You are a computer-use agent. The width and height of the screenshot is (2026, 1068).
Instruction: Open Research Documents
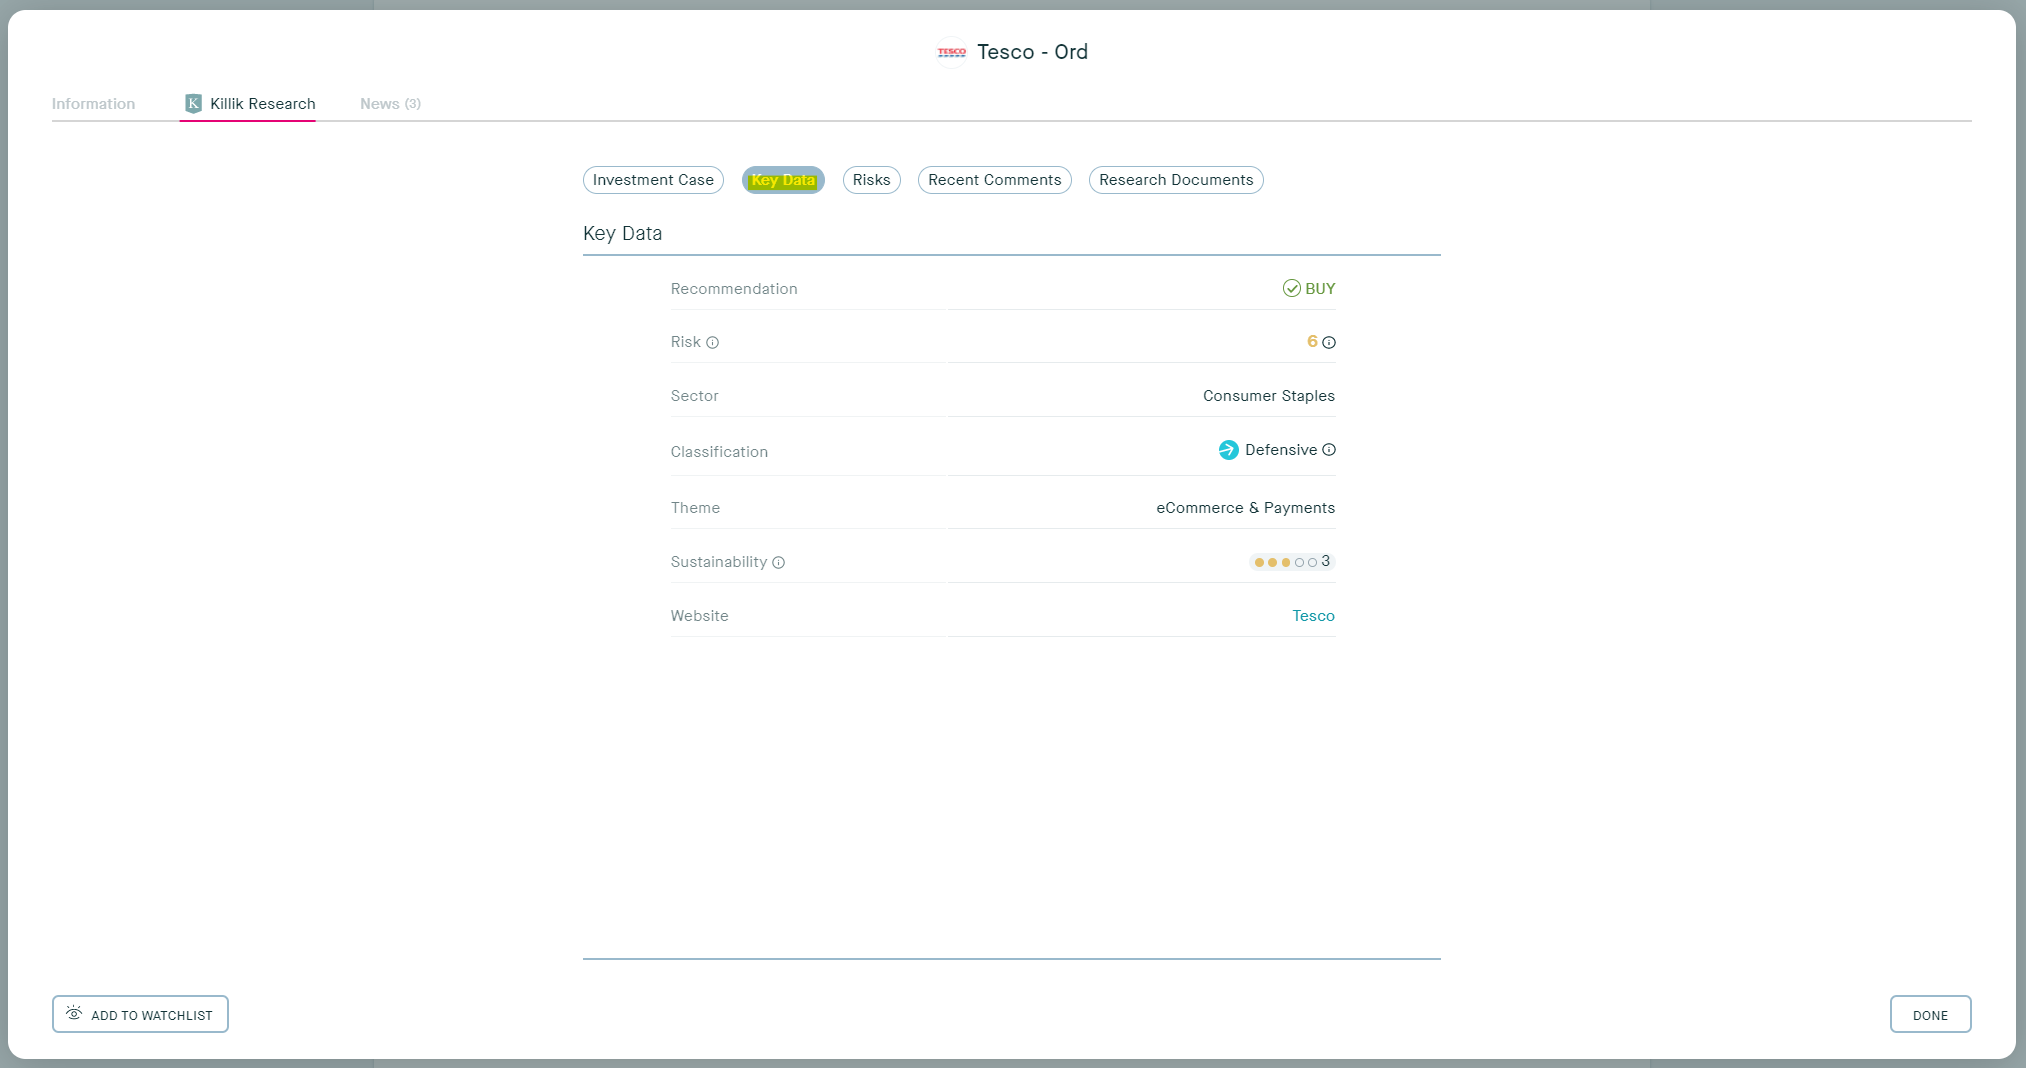1176,180
